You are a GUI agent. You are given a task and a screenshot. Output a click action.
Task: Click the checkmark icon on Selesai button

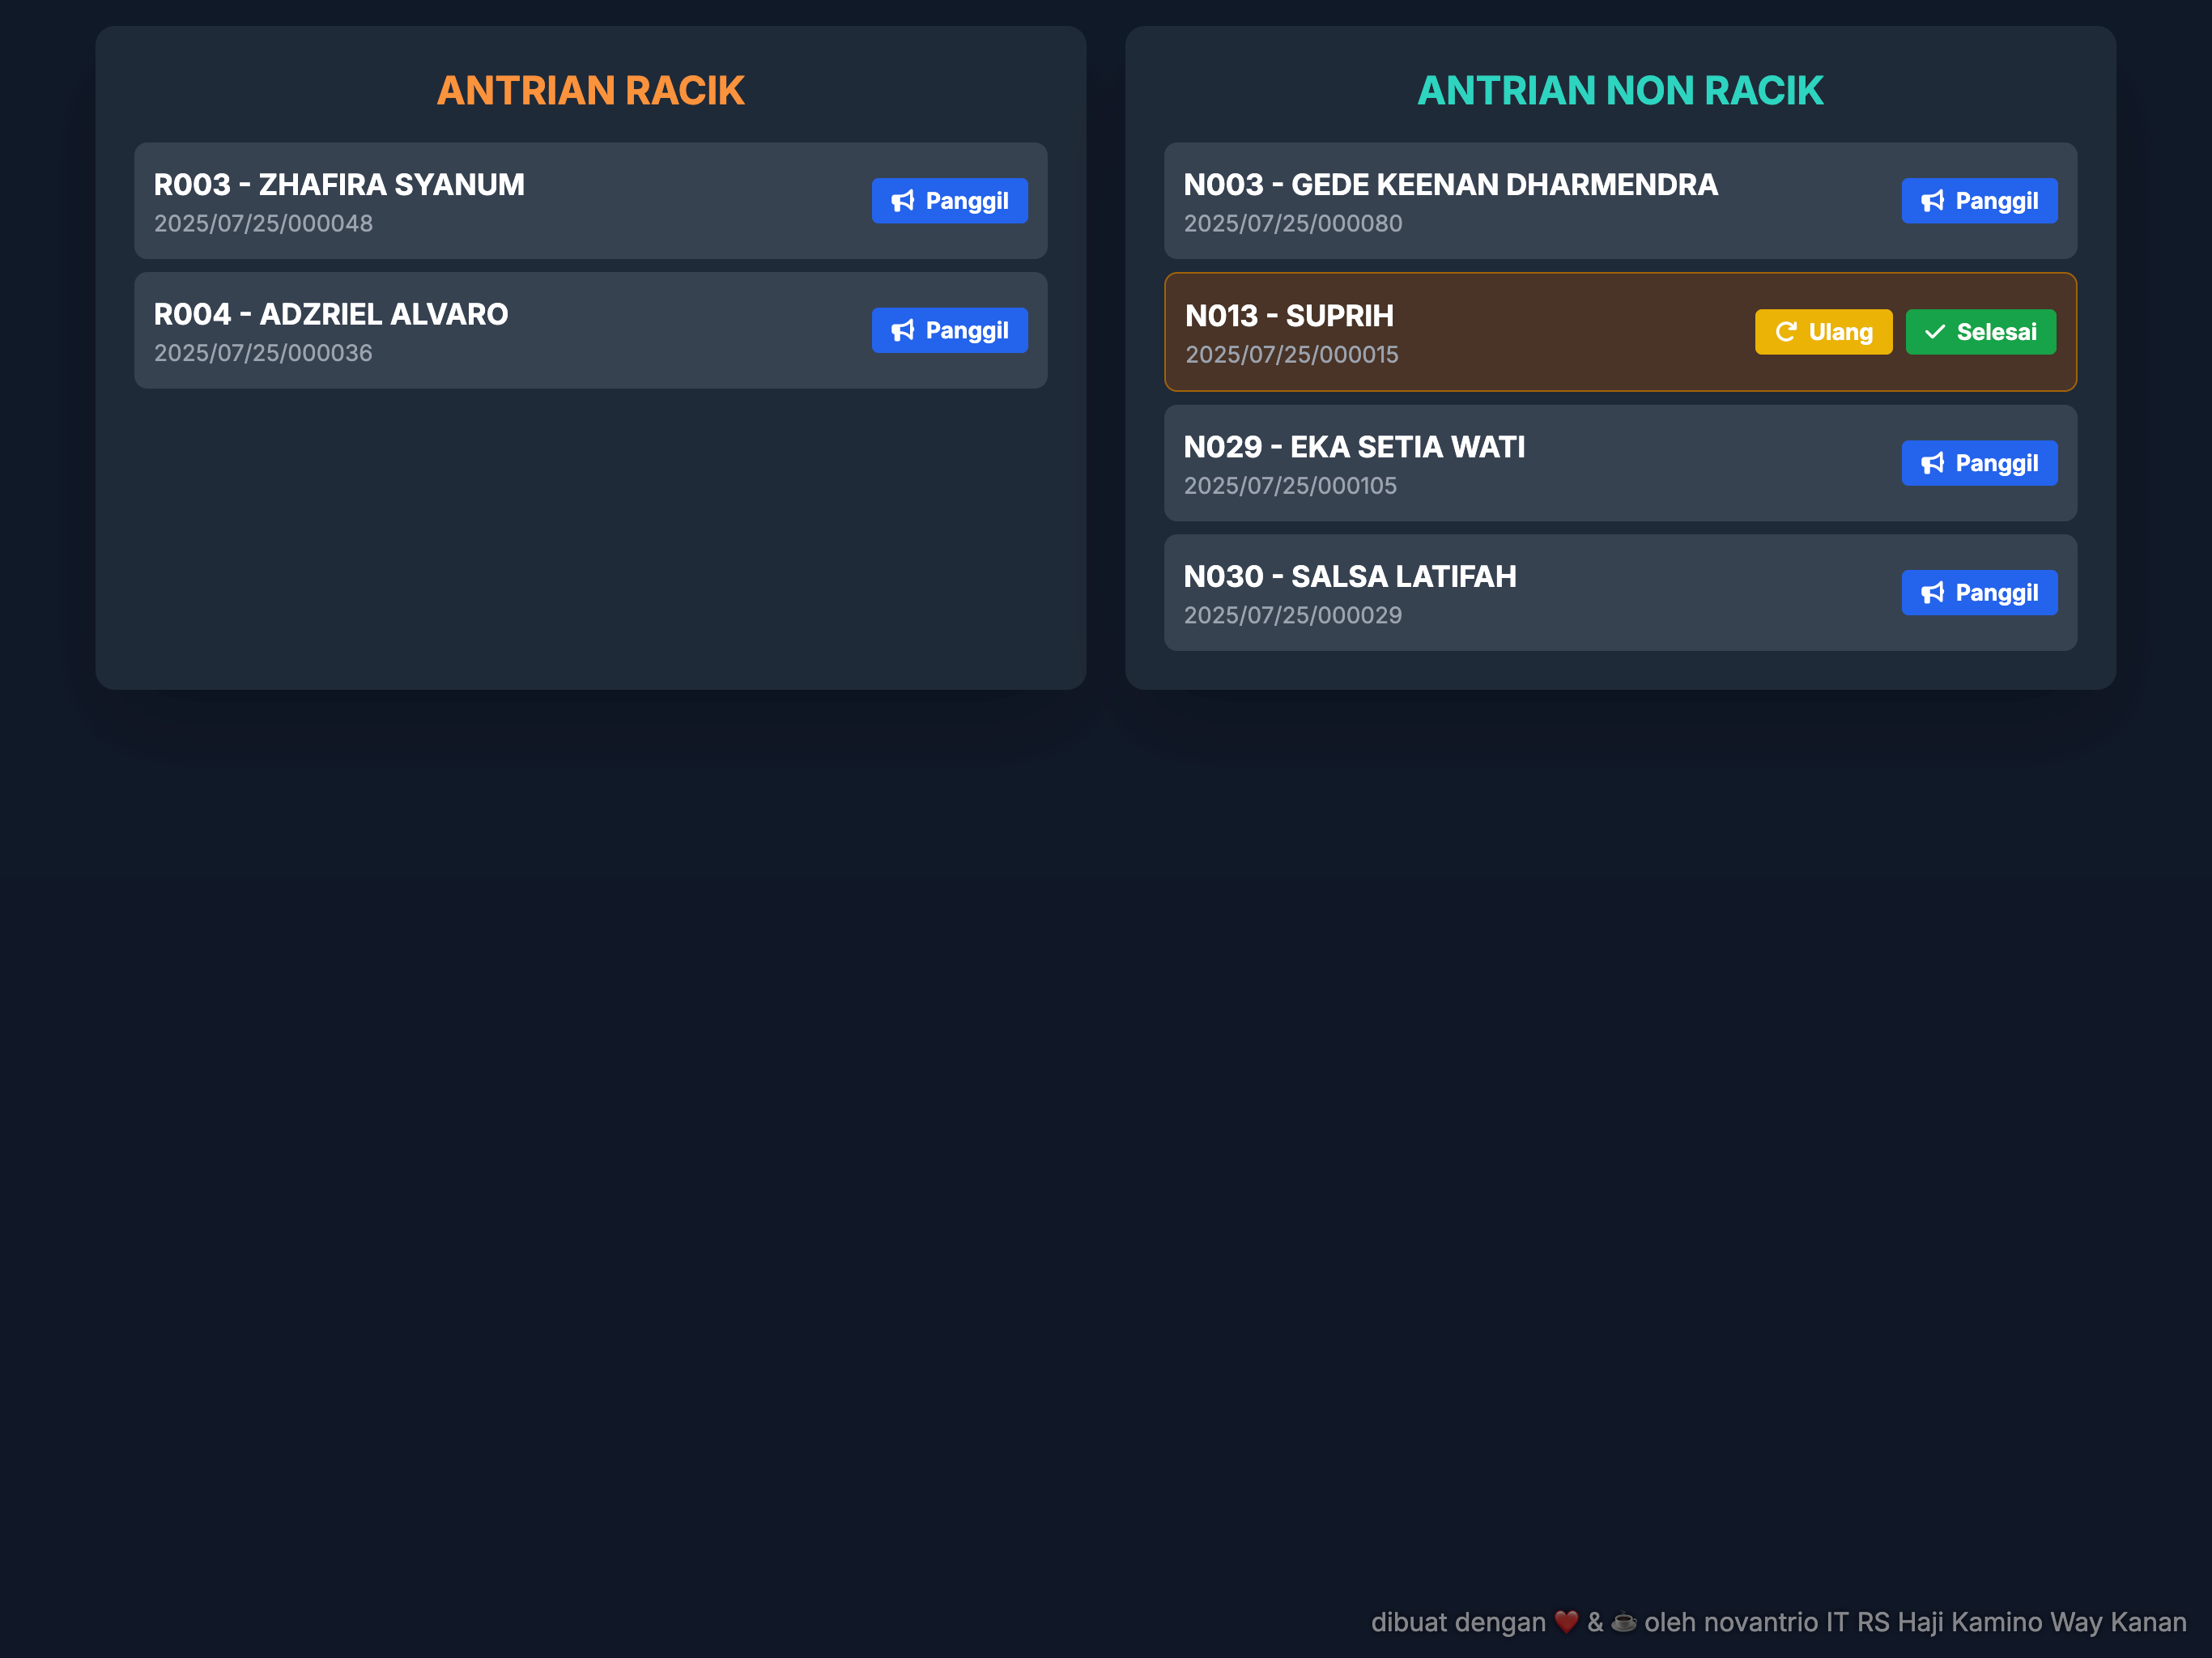(1935, 332)
